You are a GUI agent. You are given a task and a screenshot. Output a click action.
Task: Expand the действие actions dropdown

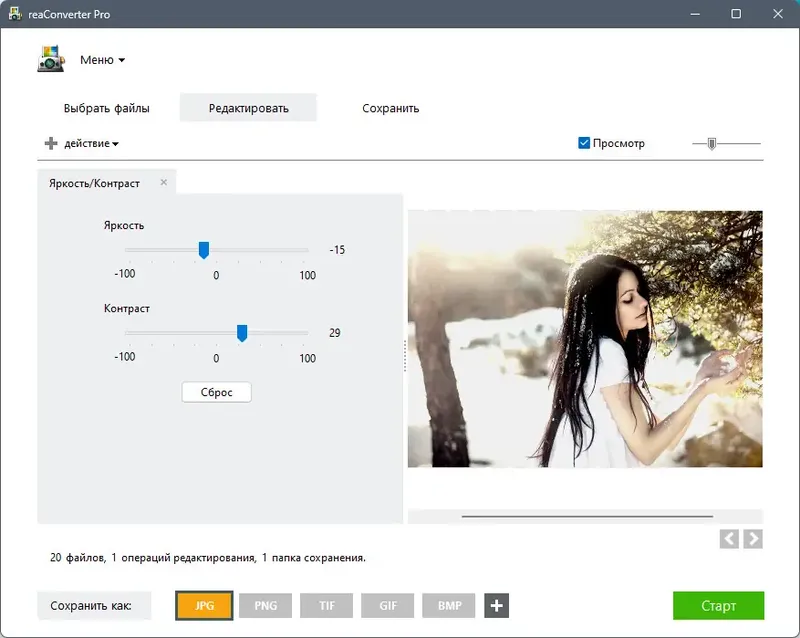point(92,143)
